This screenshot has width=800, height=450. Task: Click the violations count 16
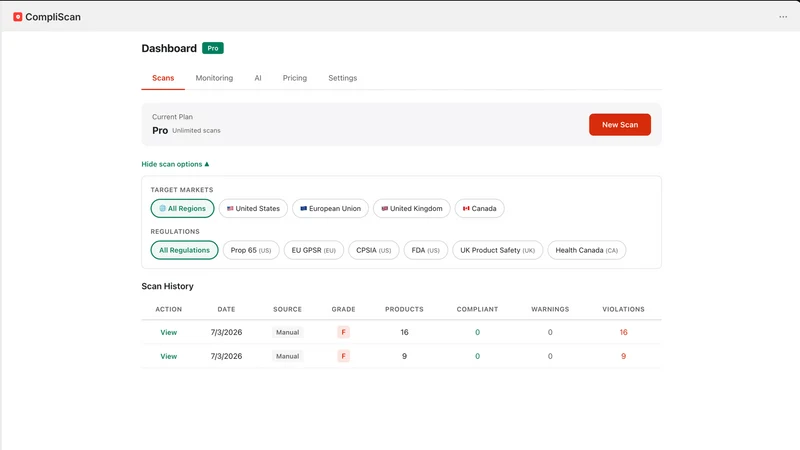coord(623,332)
